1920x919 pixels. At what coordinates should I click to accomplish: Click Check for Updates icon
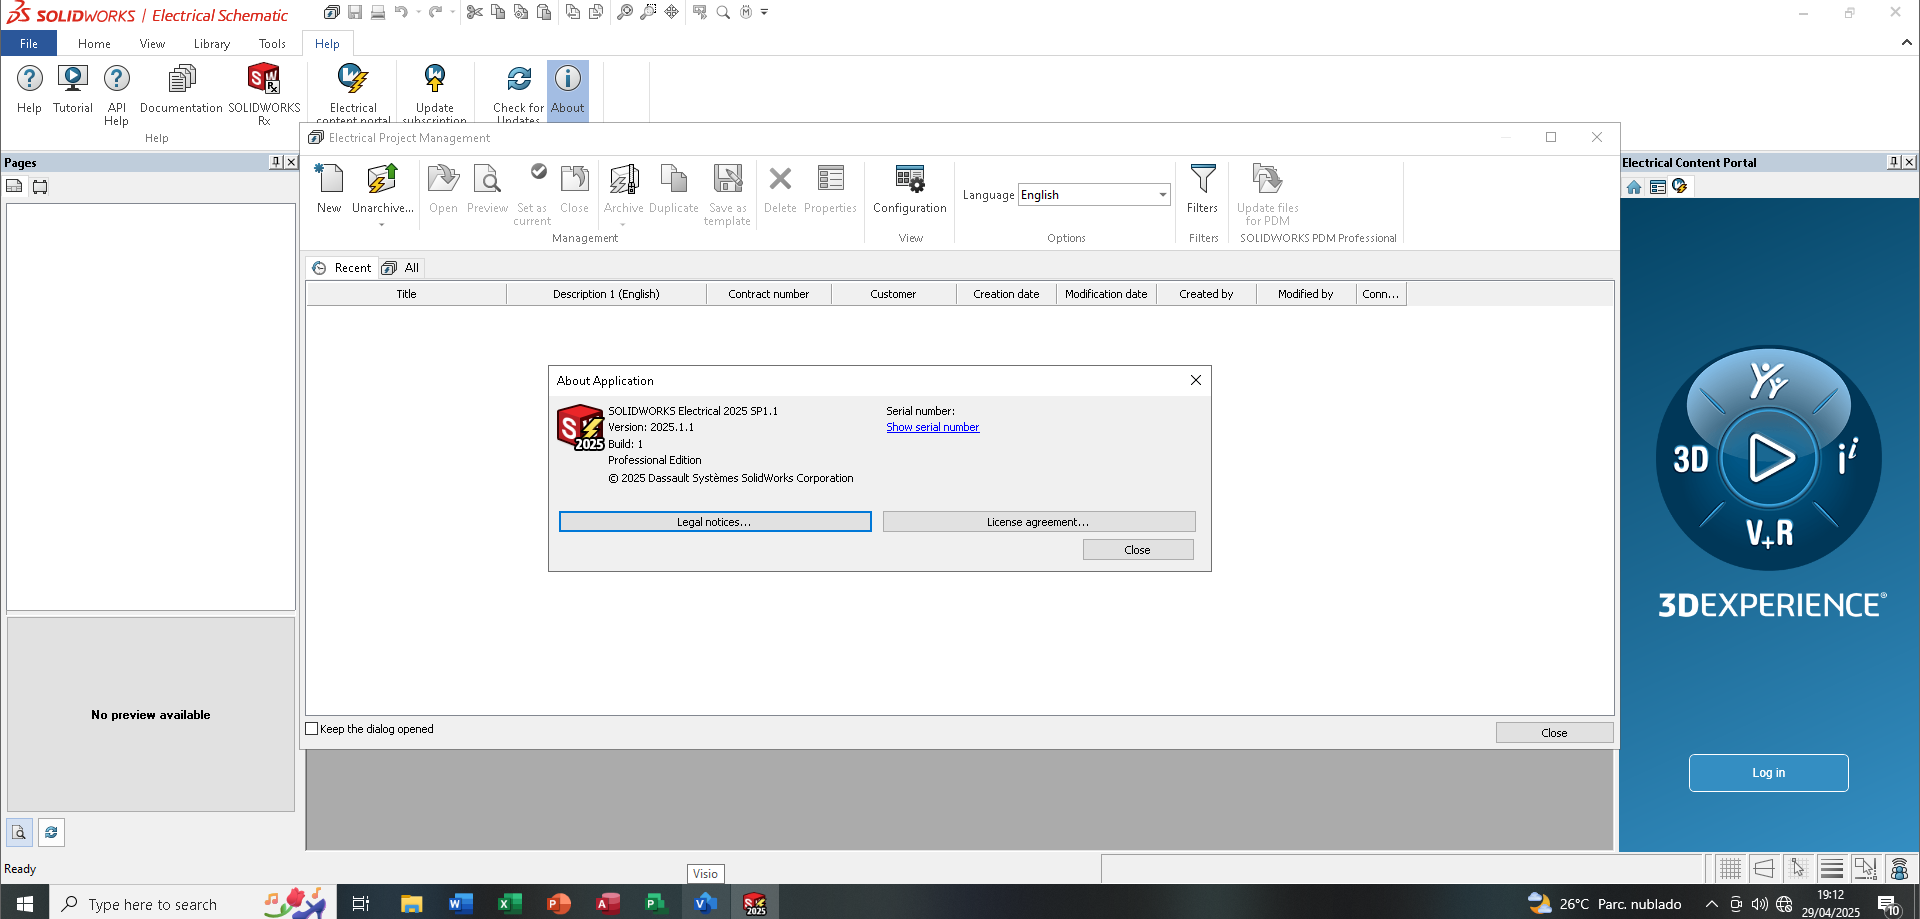tap(519, 78)
